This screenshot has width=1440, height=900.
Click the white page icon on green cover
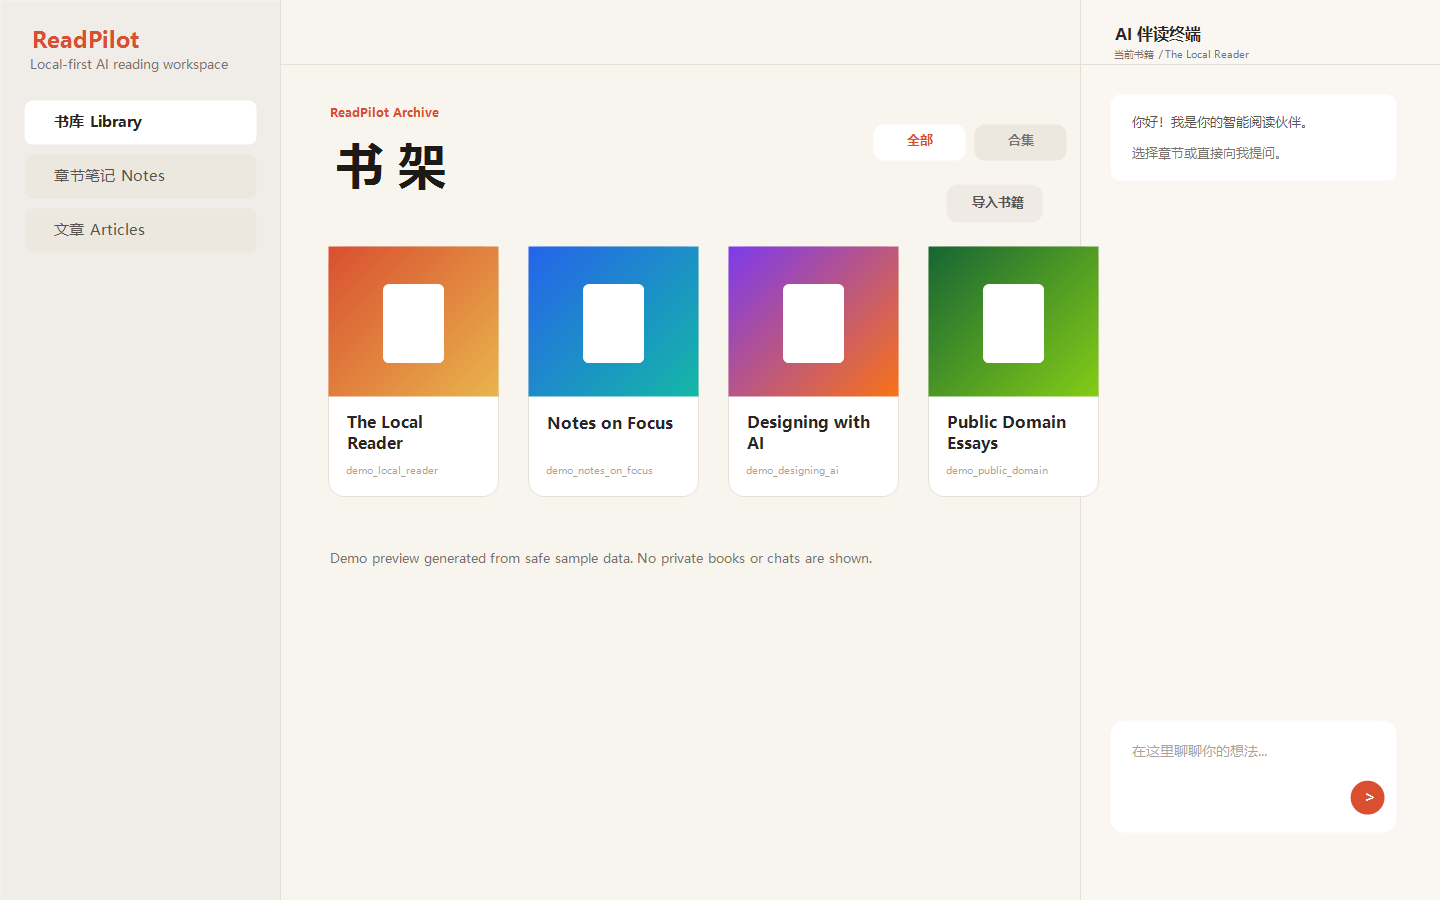pos(1013,323)
